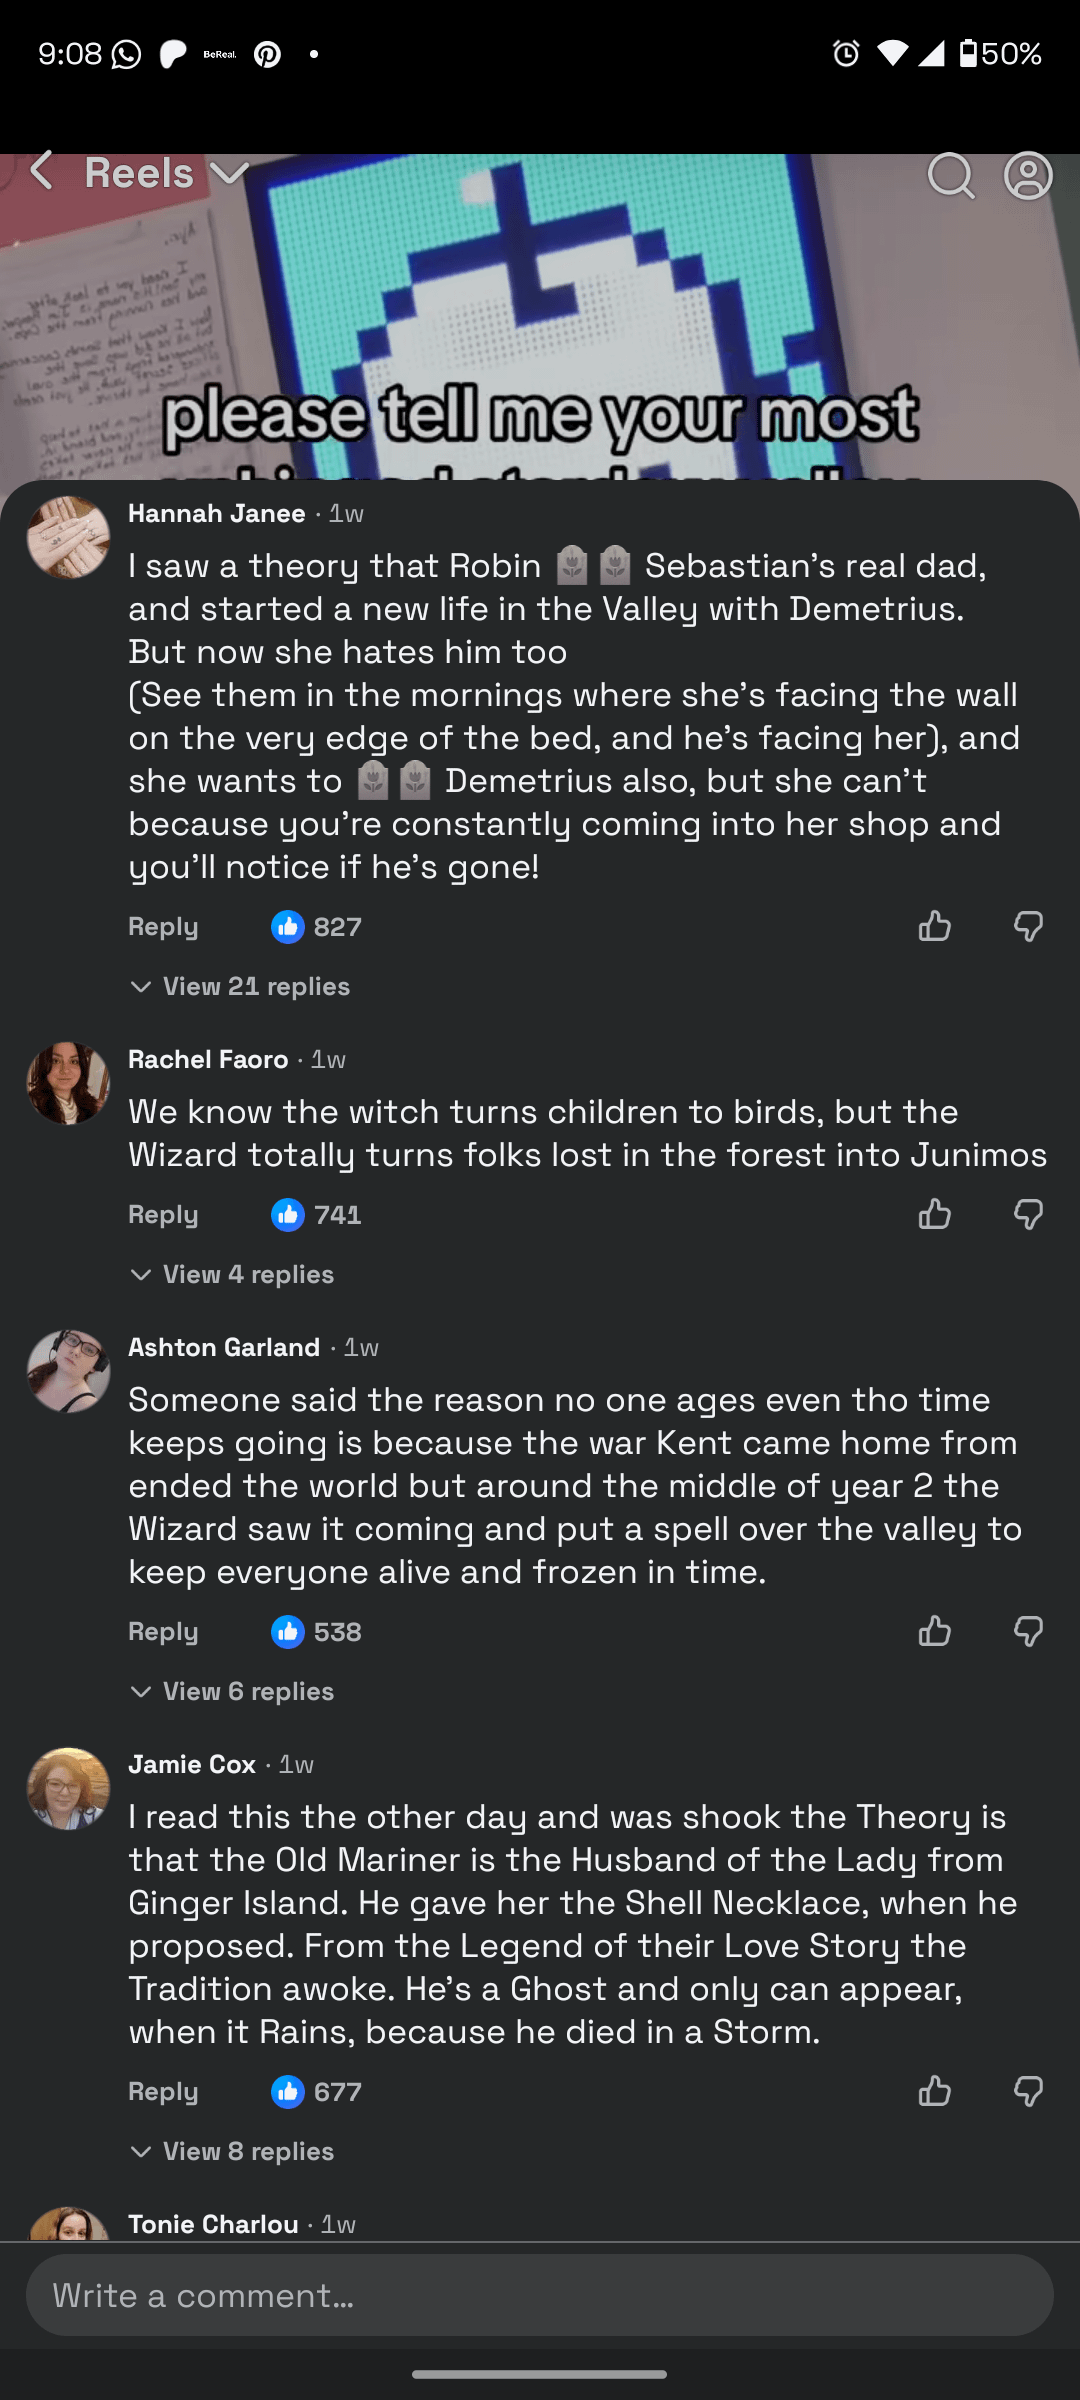Reply to Hannah Janee's comment
This screenshot has height=2400, width=1080.
(x=163, y=927)
